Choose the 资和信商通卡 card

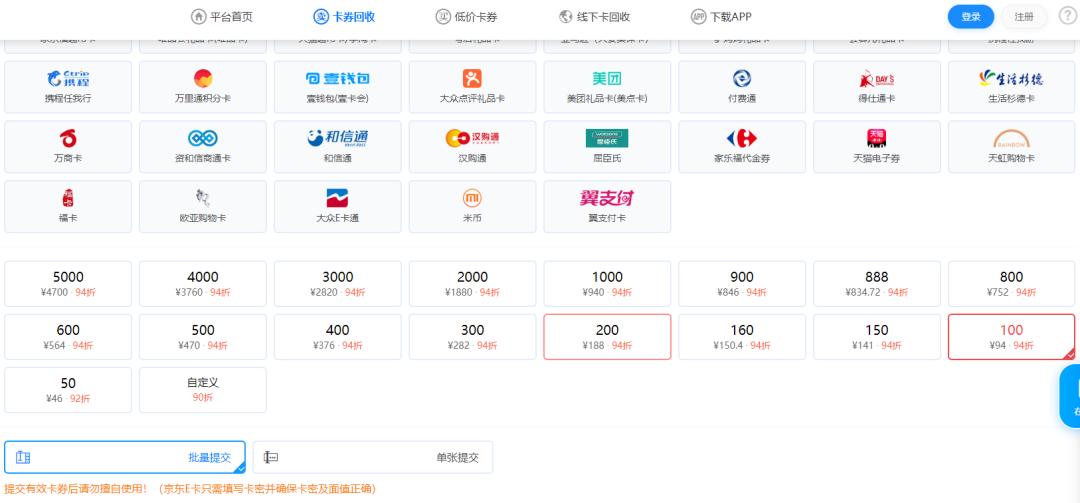pos(202,147)
